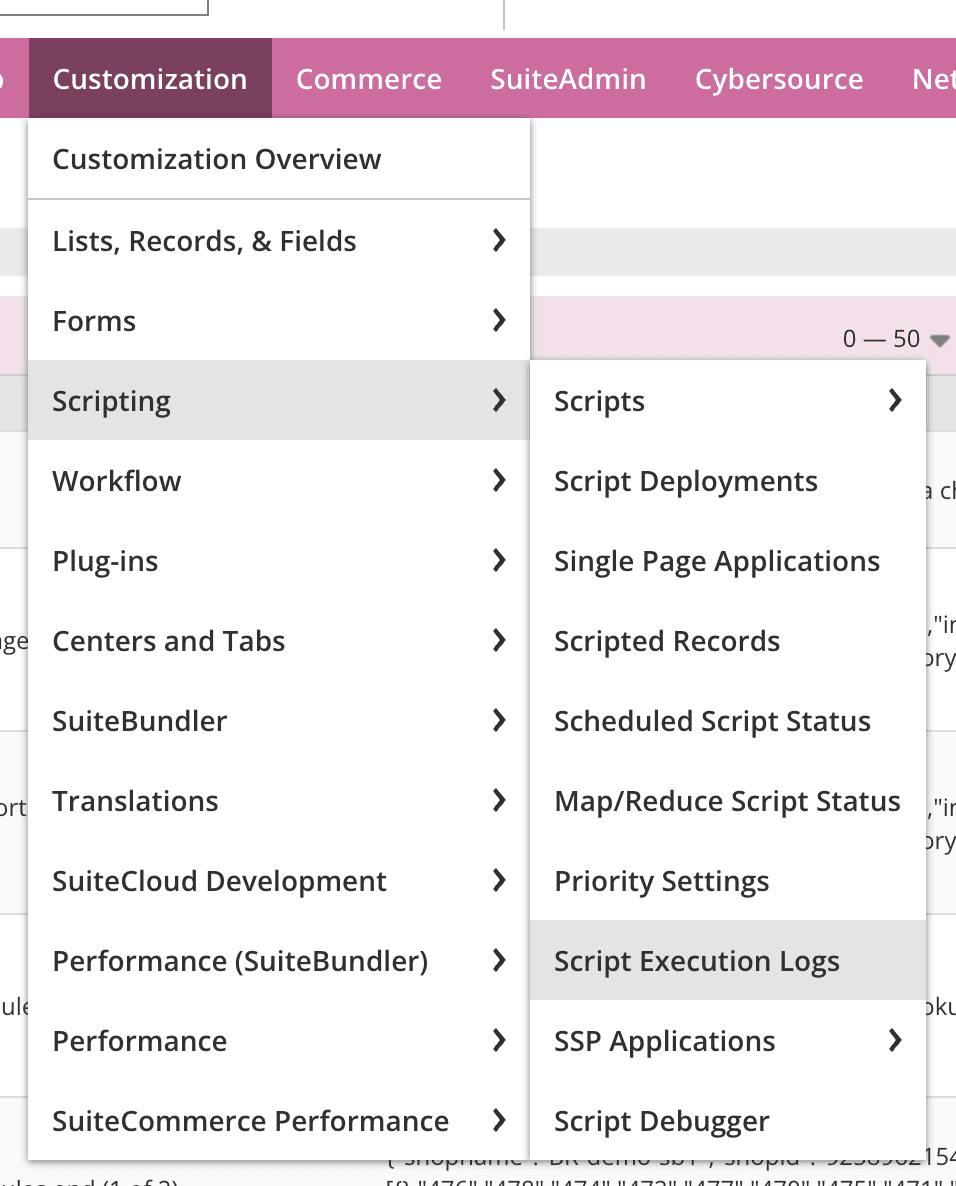Select the Commerce menu tab
The width and height of the screenshot is (956, 1186).
[x=369, y=78]
